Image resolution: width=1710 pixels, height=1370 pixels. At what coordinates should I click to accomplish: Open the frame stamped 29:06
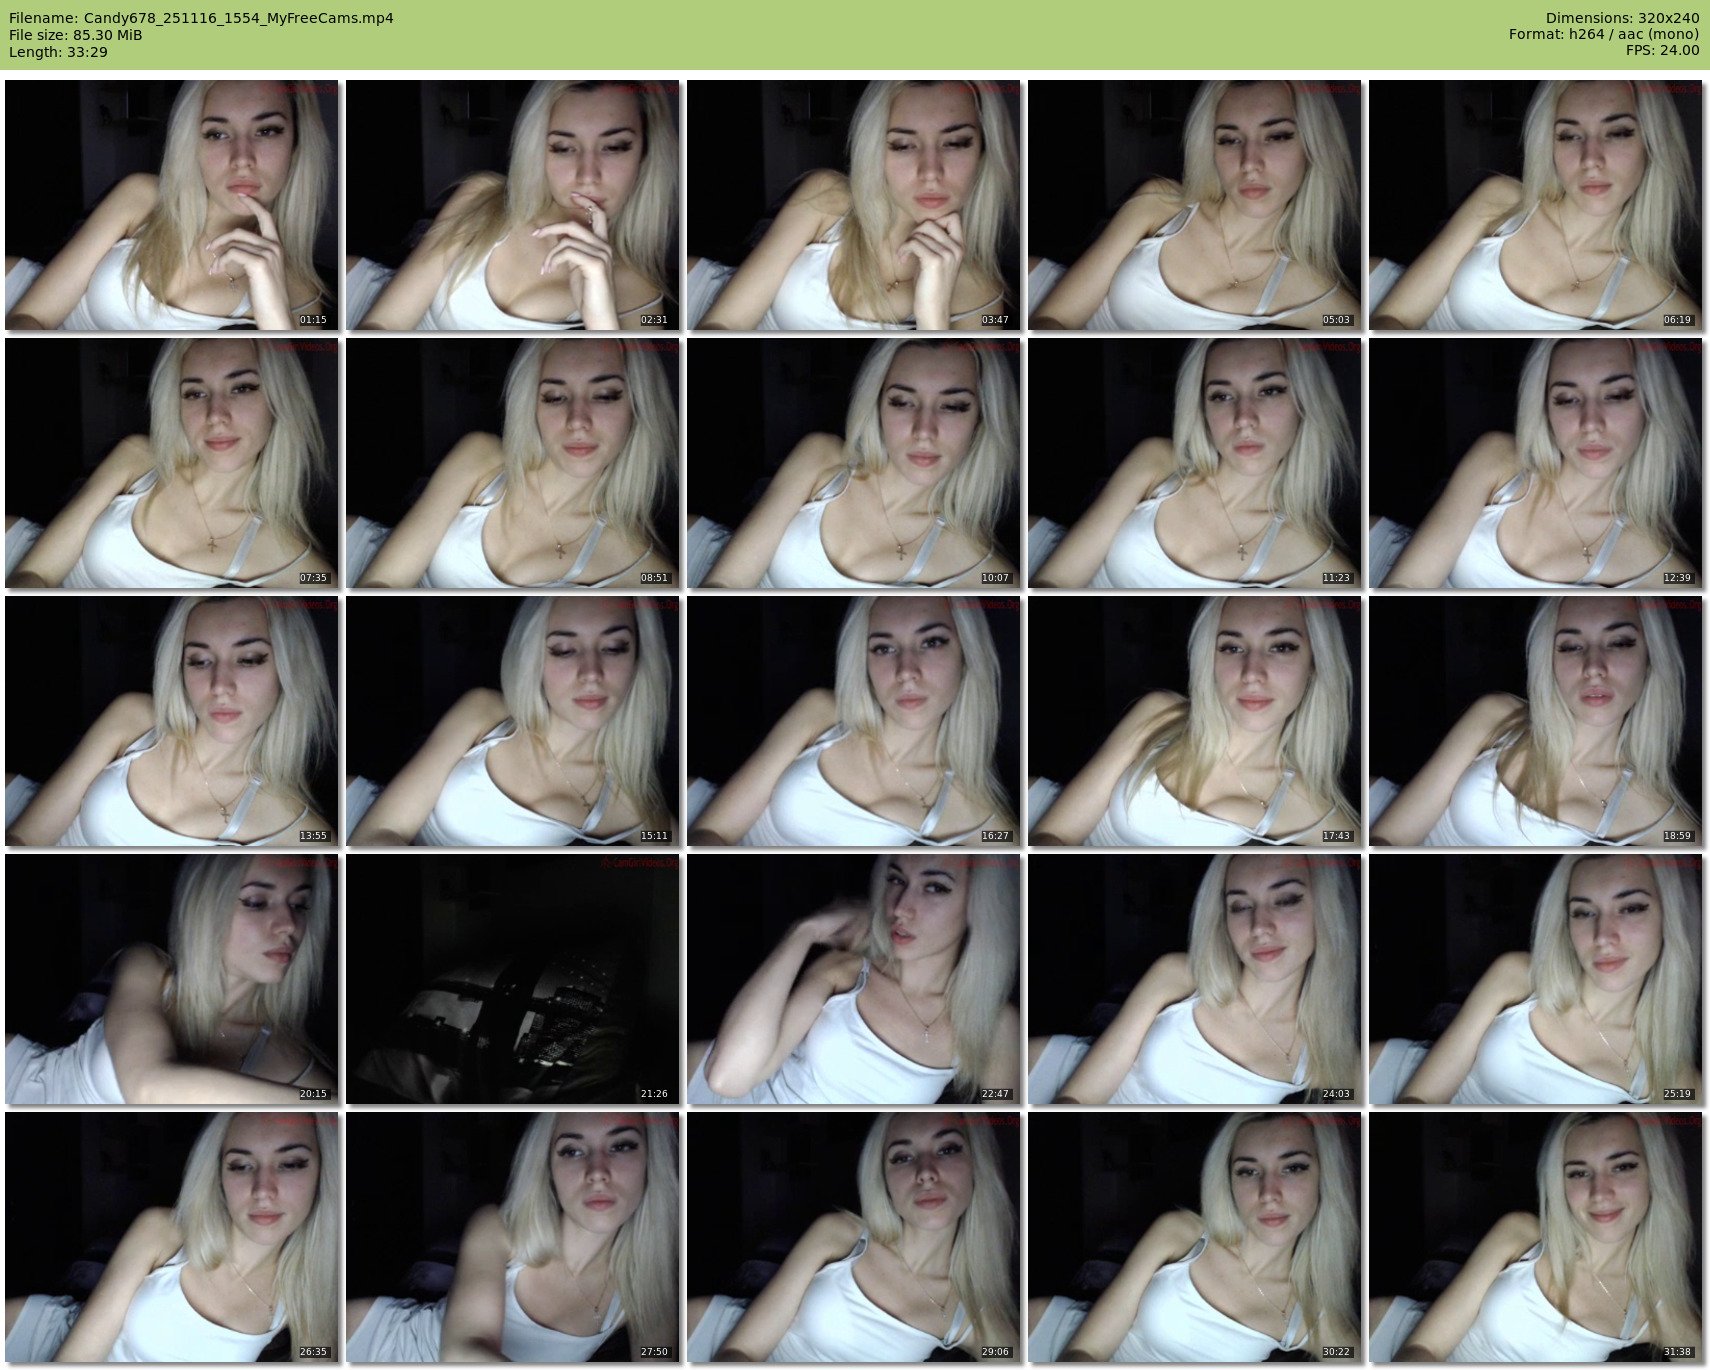point(854,1237)
